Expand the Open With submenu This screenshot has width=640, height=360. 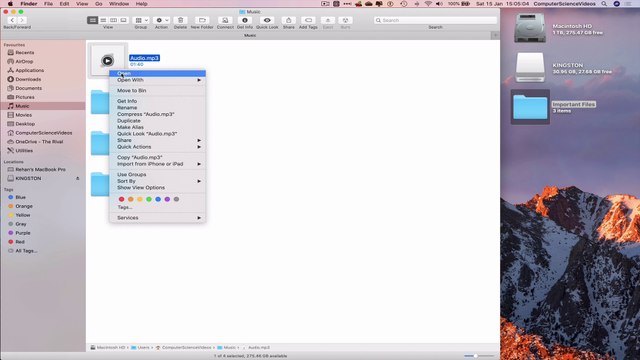click(x=158, y=80)
